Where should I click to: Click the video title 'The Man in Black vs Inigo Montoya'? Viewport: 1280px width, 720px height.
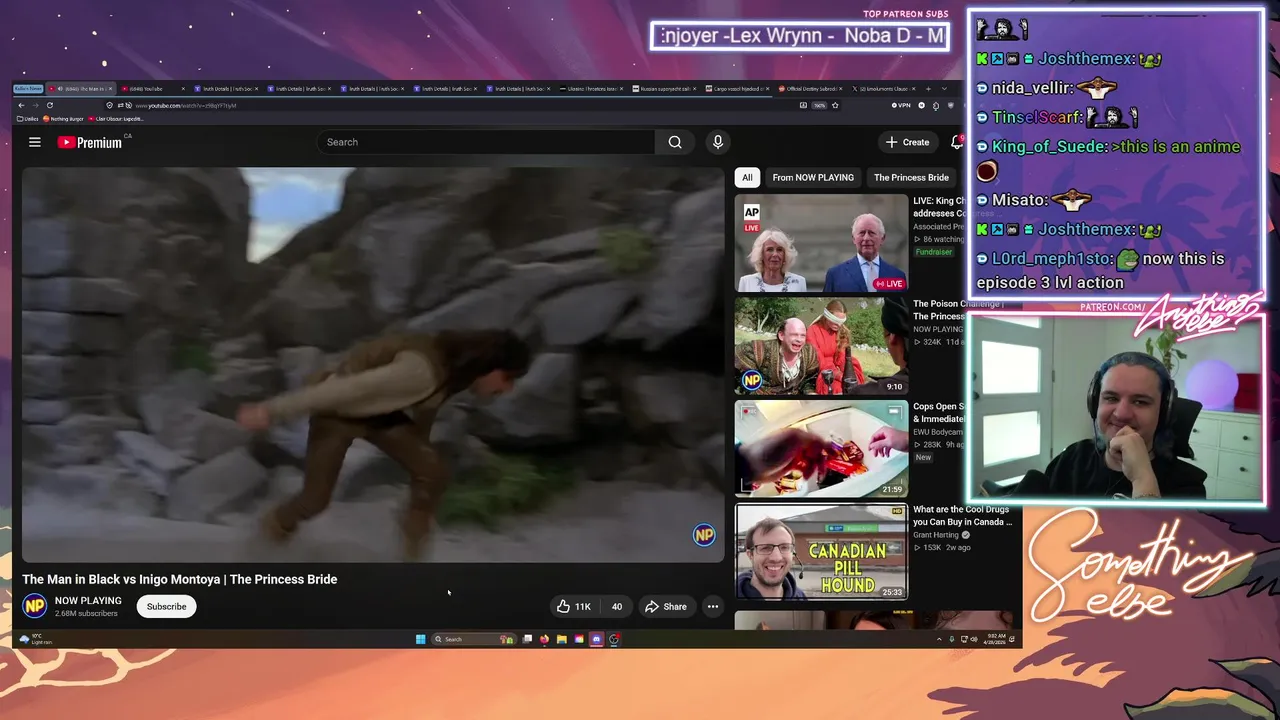[x=180, y=579]
